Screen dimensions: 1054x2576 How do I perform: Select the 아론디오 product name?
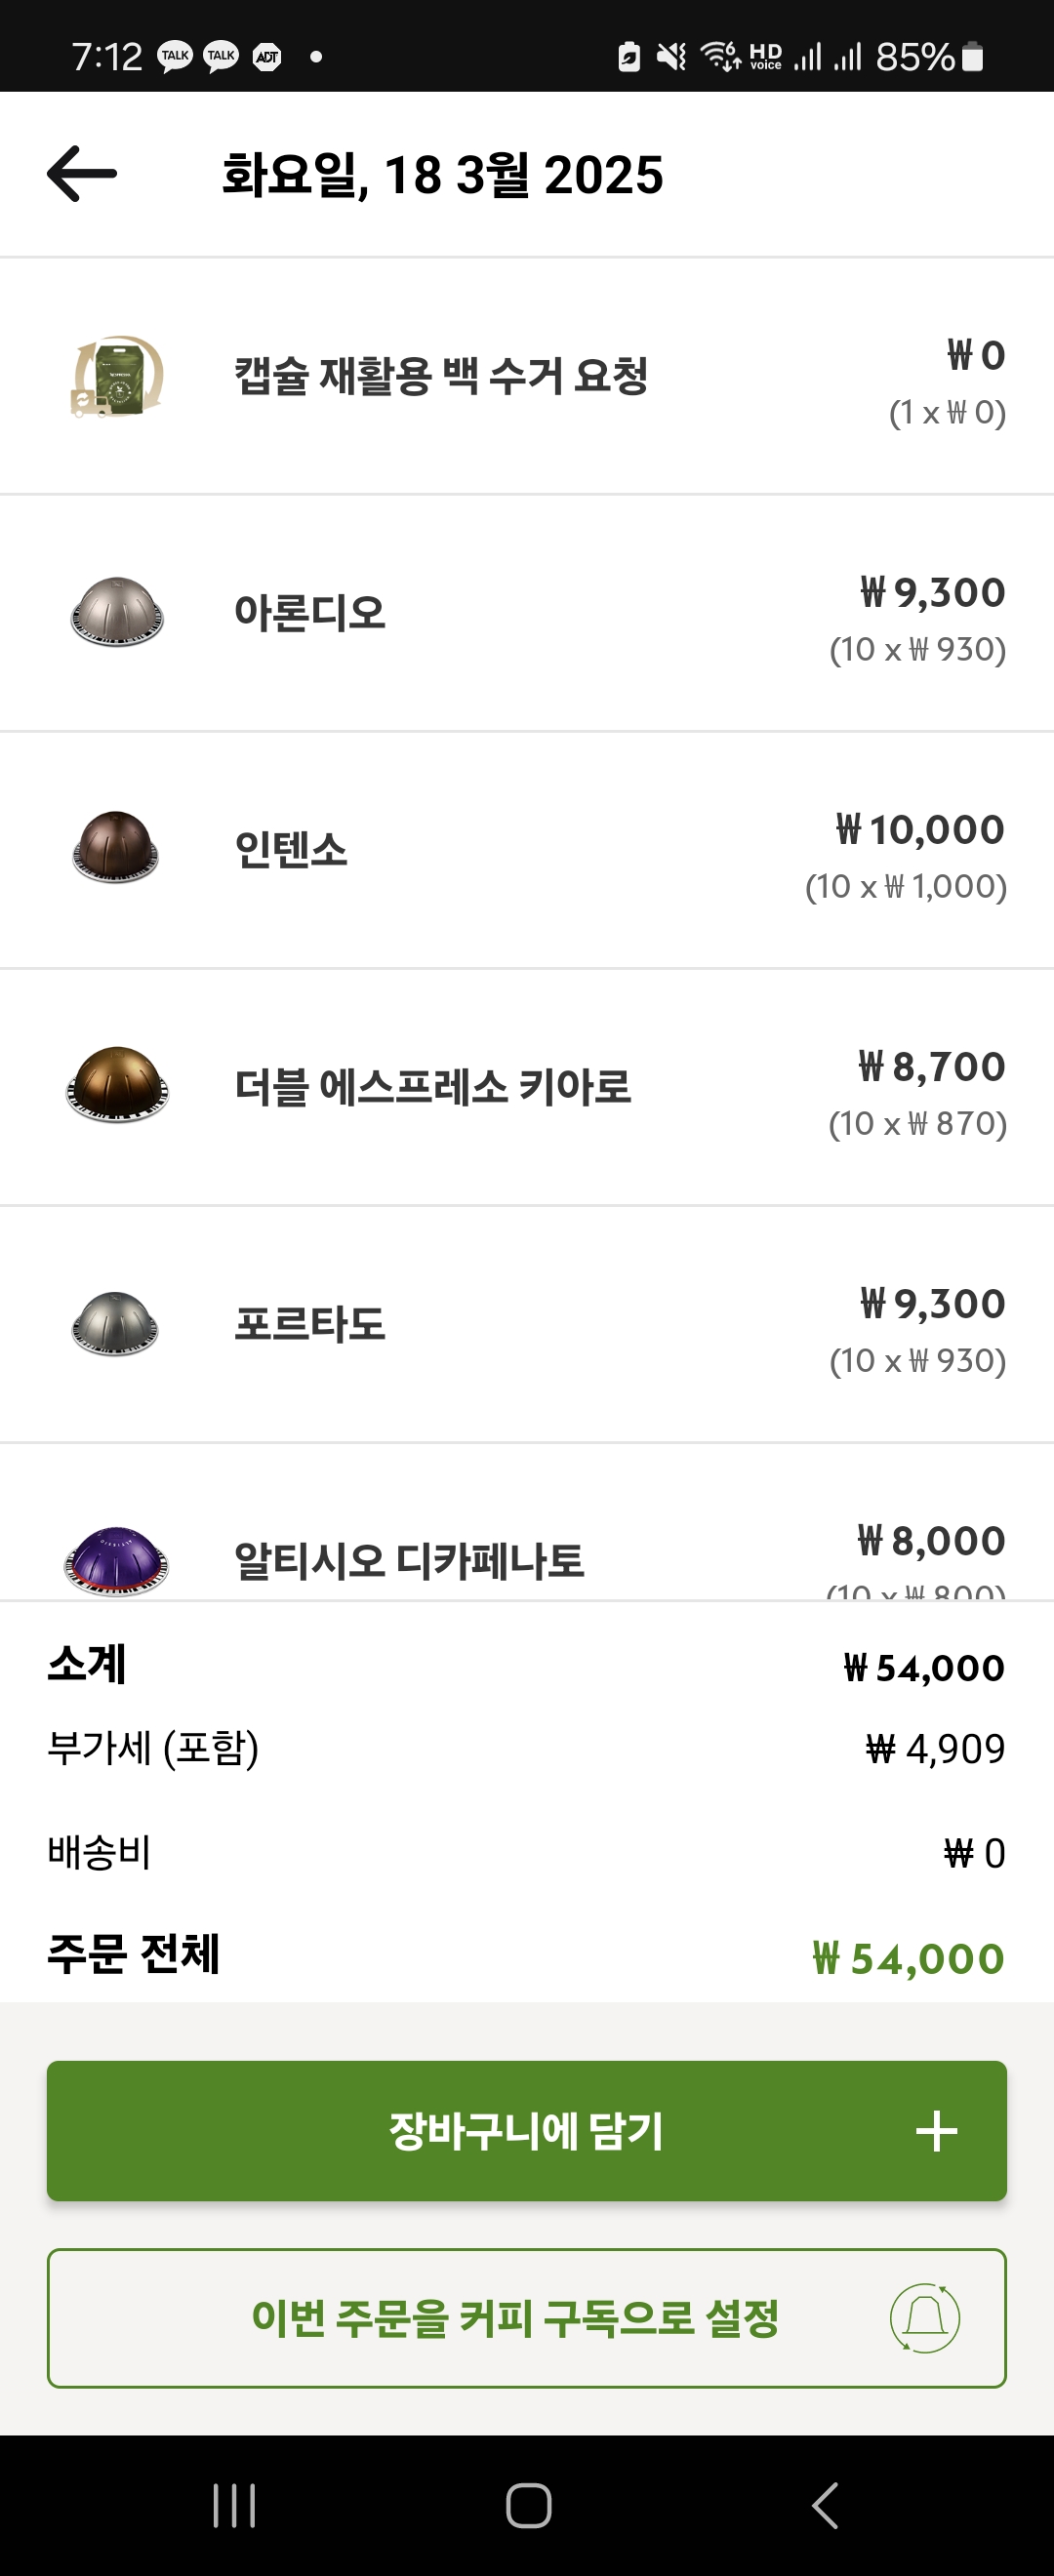[310, 612]
